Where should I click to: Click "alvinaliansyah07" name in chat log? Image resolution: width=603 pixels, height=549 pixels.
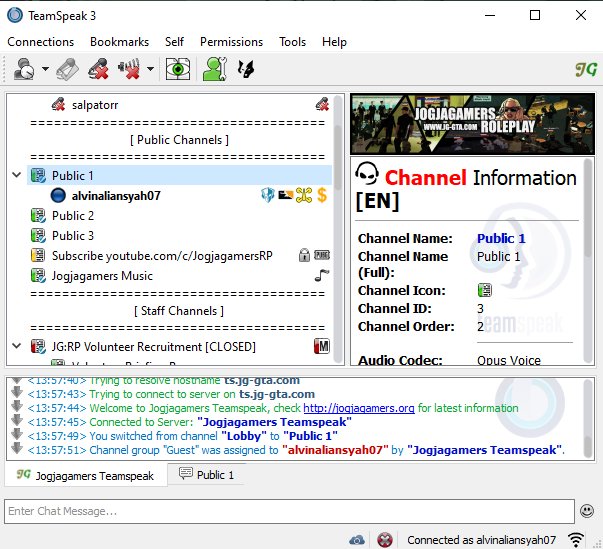335,450
